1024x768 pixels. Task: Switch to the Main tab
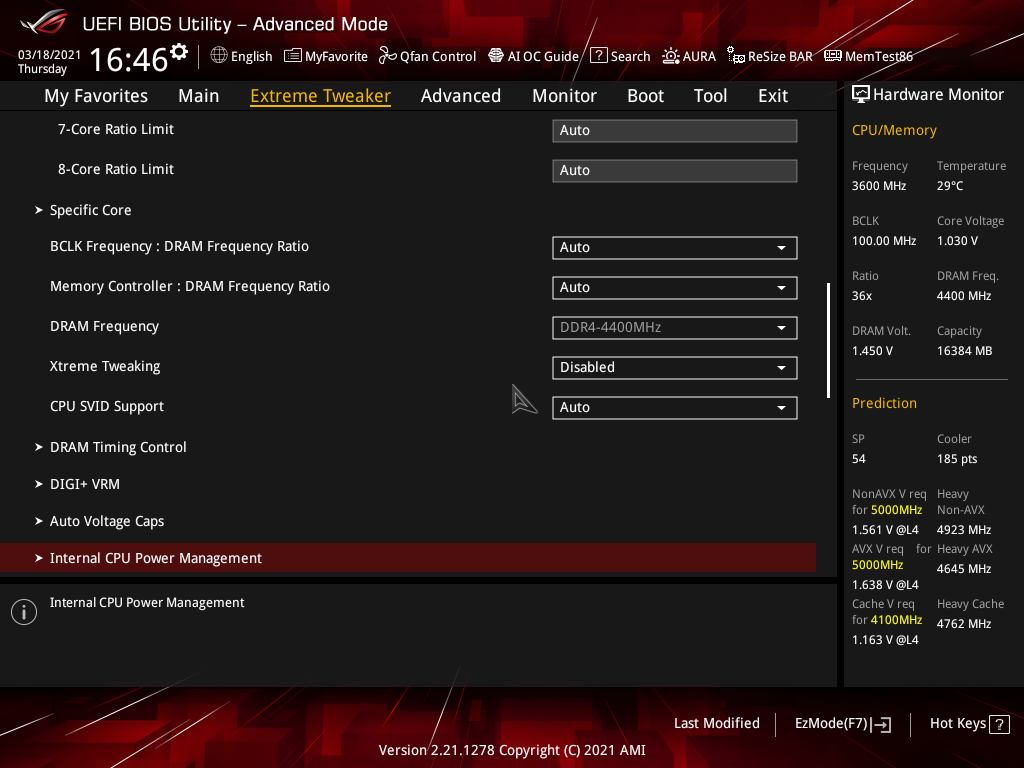click(x=199, y=95)
